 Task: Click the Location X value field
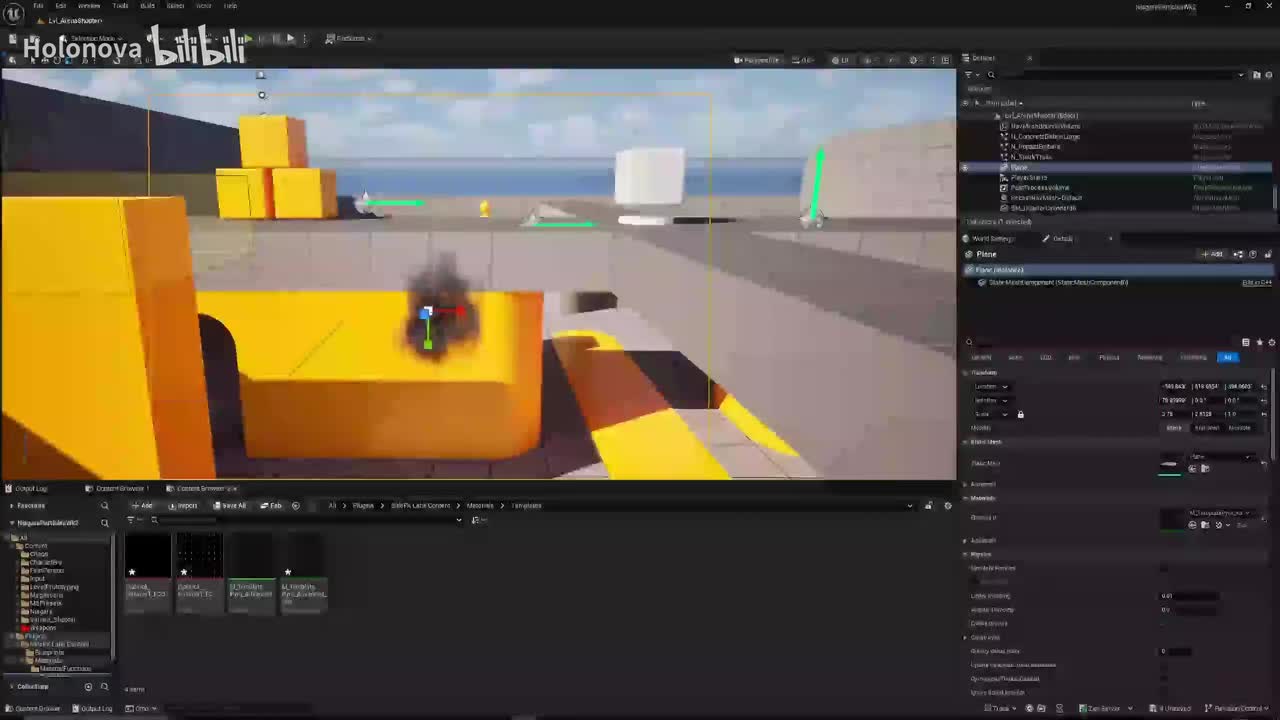1174,386
